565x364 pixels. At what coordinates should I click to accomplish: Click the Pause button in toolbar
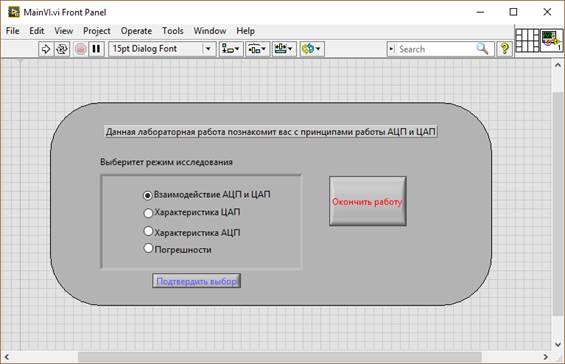click(x=96, y=49)
